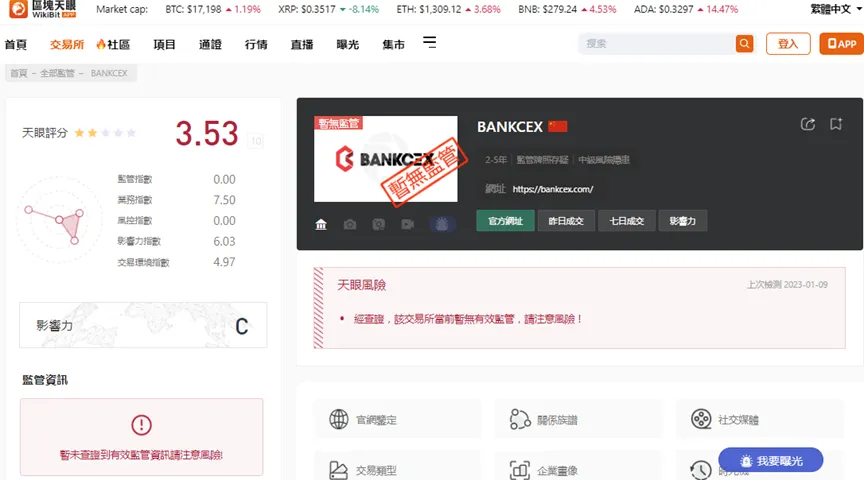Click the 官方網址 button
The height and width of the screenshot is (480, 864).
pos(505,221)
